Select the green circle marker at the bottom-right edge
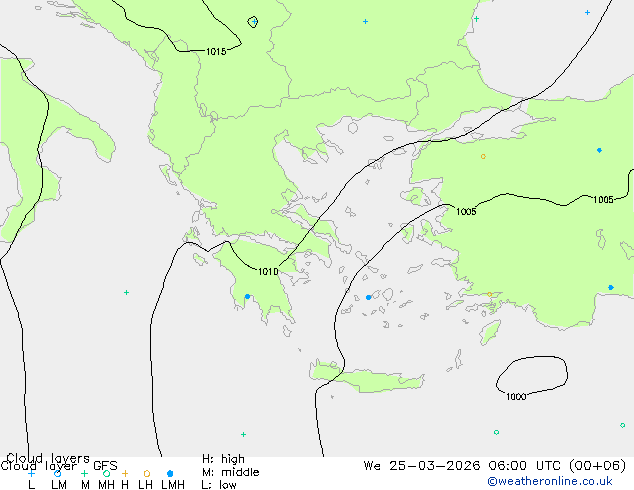This screenshot has height=490, width=634. (x=622, y=425)
